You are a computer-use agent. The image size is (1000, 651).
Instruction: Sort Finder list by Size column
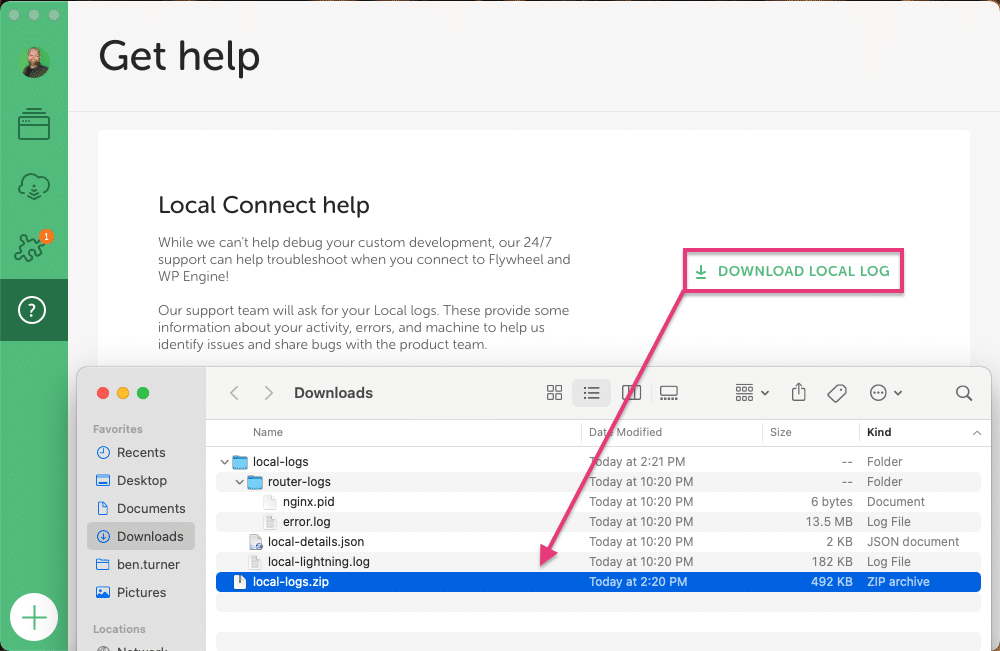(x=780, y=432)
